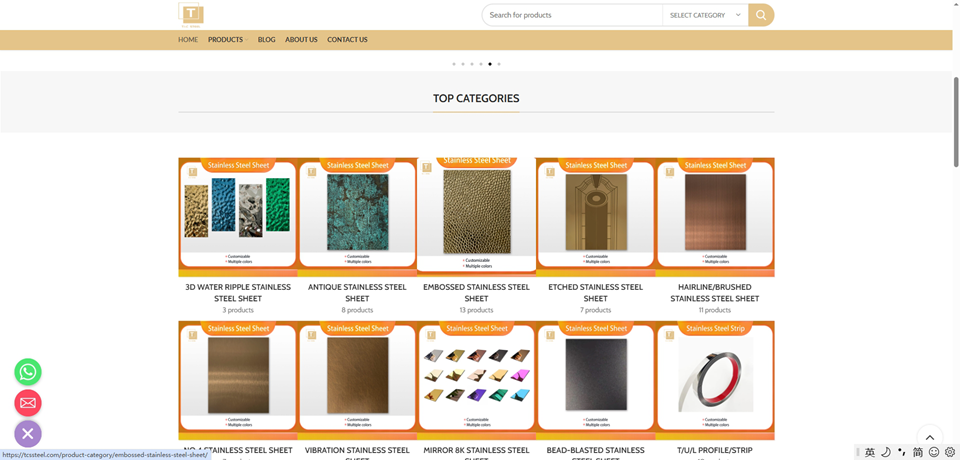Viewport: 960px width, 460px height.
Task: Open Embossed Stainless Steel Sheet category link
Action: pos(476,292)
